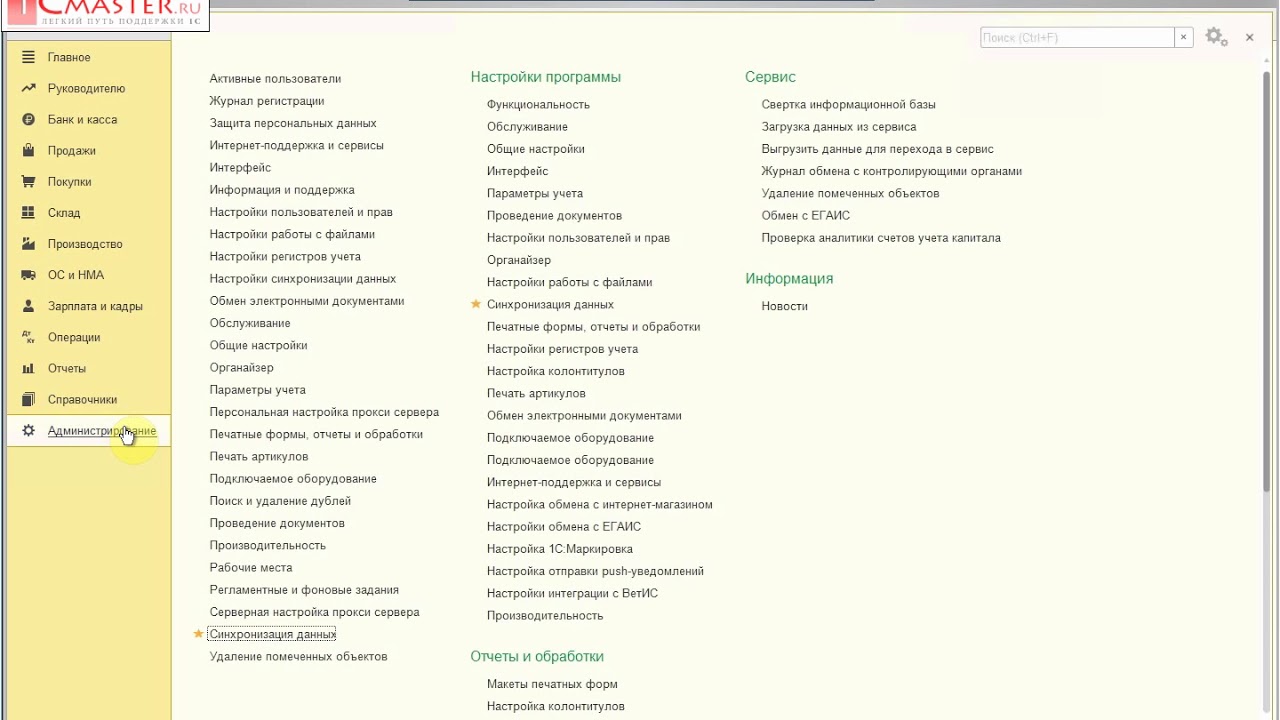Image resolution: width=1280 pixels, height=720 pixels.
Task: Click the Отчеты и обработки section heading
Action: point(537,657)
